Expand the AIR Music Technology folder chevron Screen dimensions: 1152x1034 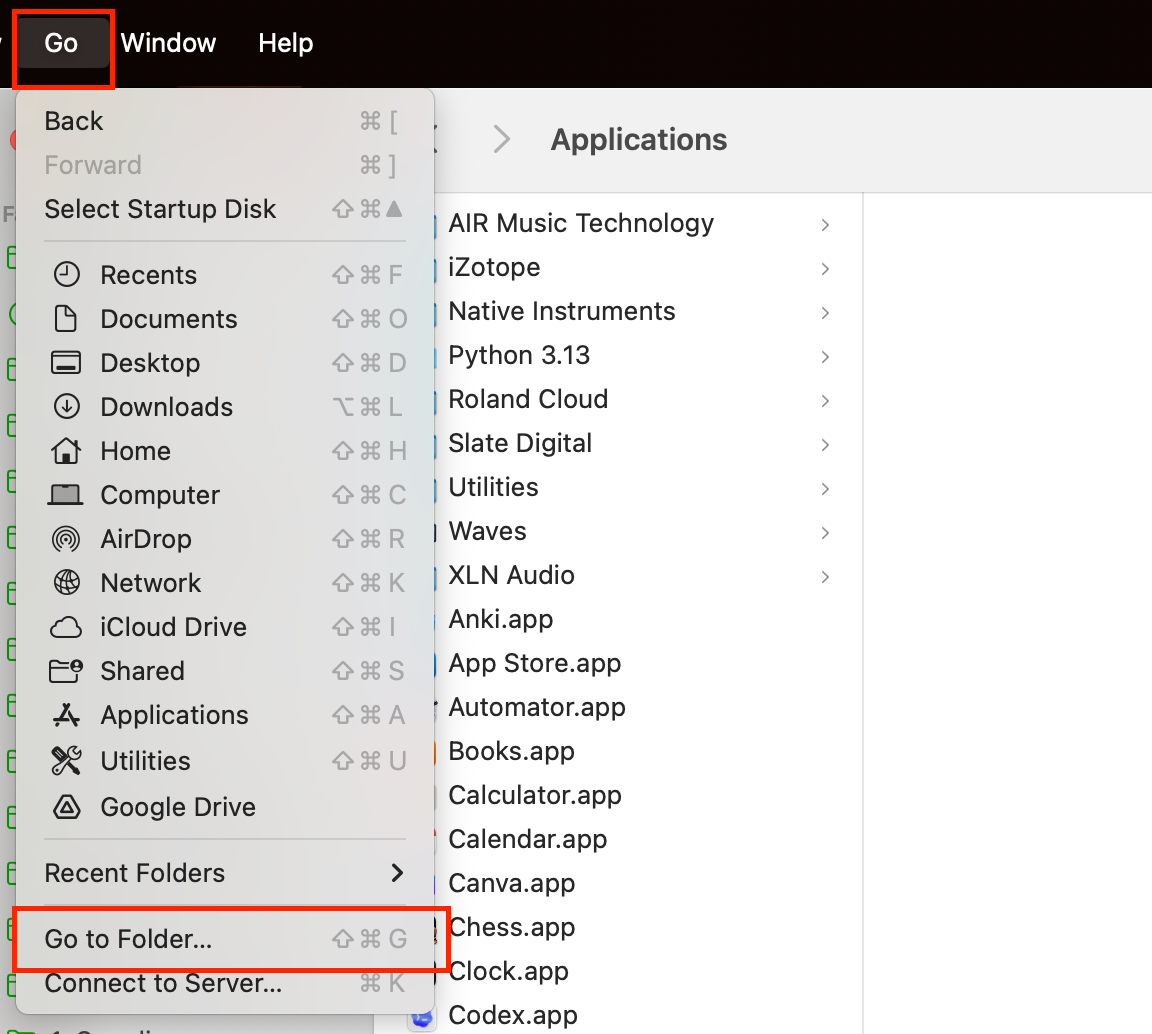[x=825, y=224]
